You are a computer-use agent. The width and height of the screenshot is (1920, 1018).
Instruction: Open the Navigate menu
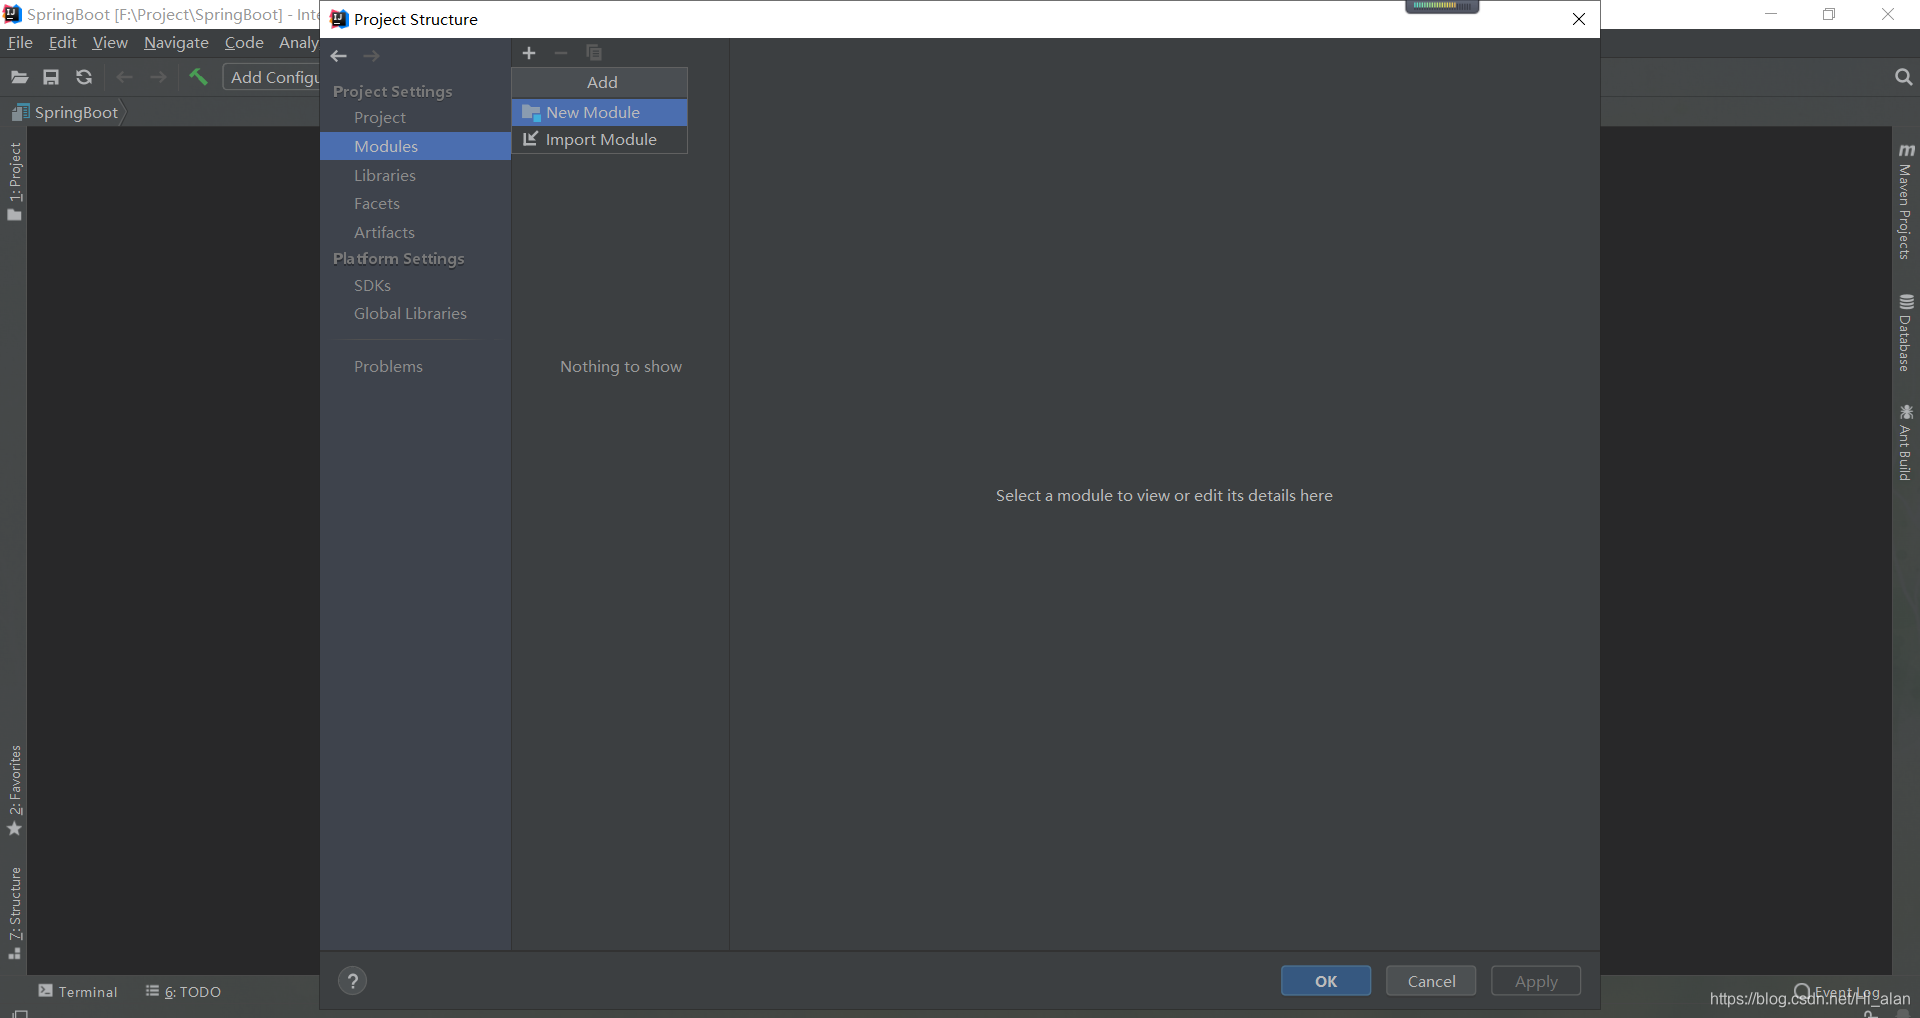tap(176, 42)
